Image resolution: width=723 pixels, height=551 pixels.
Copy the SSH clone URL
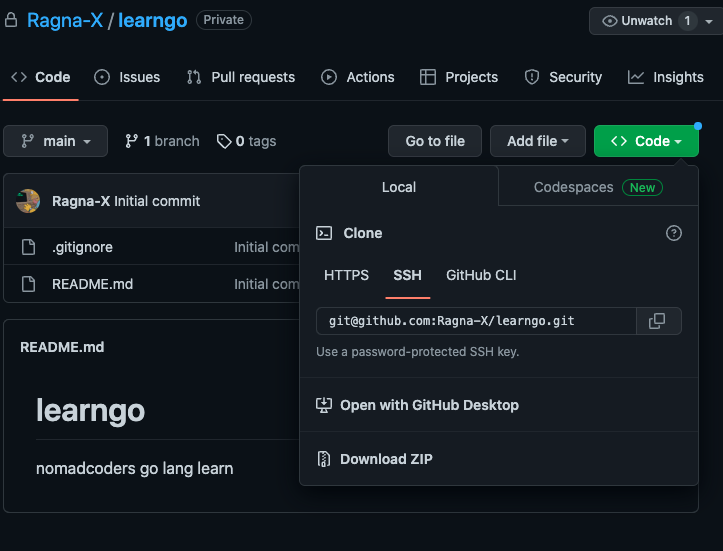pyautogui.click(x=658, y=321)
